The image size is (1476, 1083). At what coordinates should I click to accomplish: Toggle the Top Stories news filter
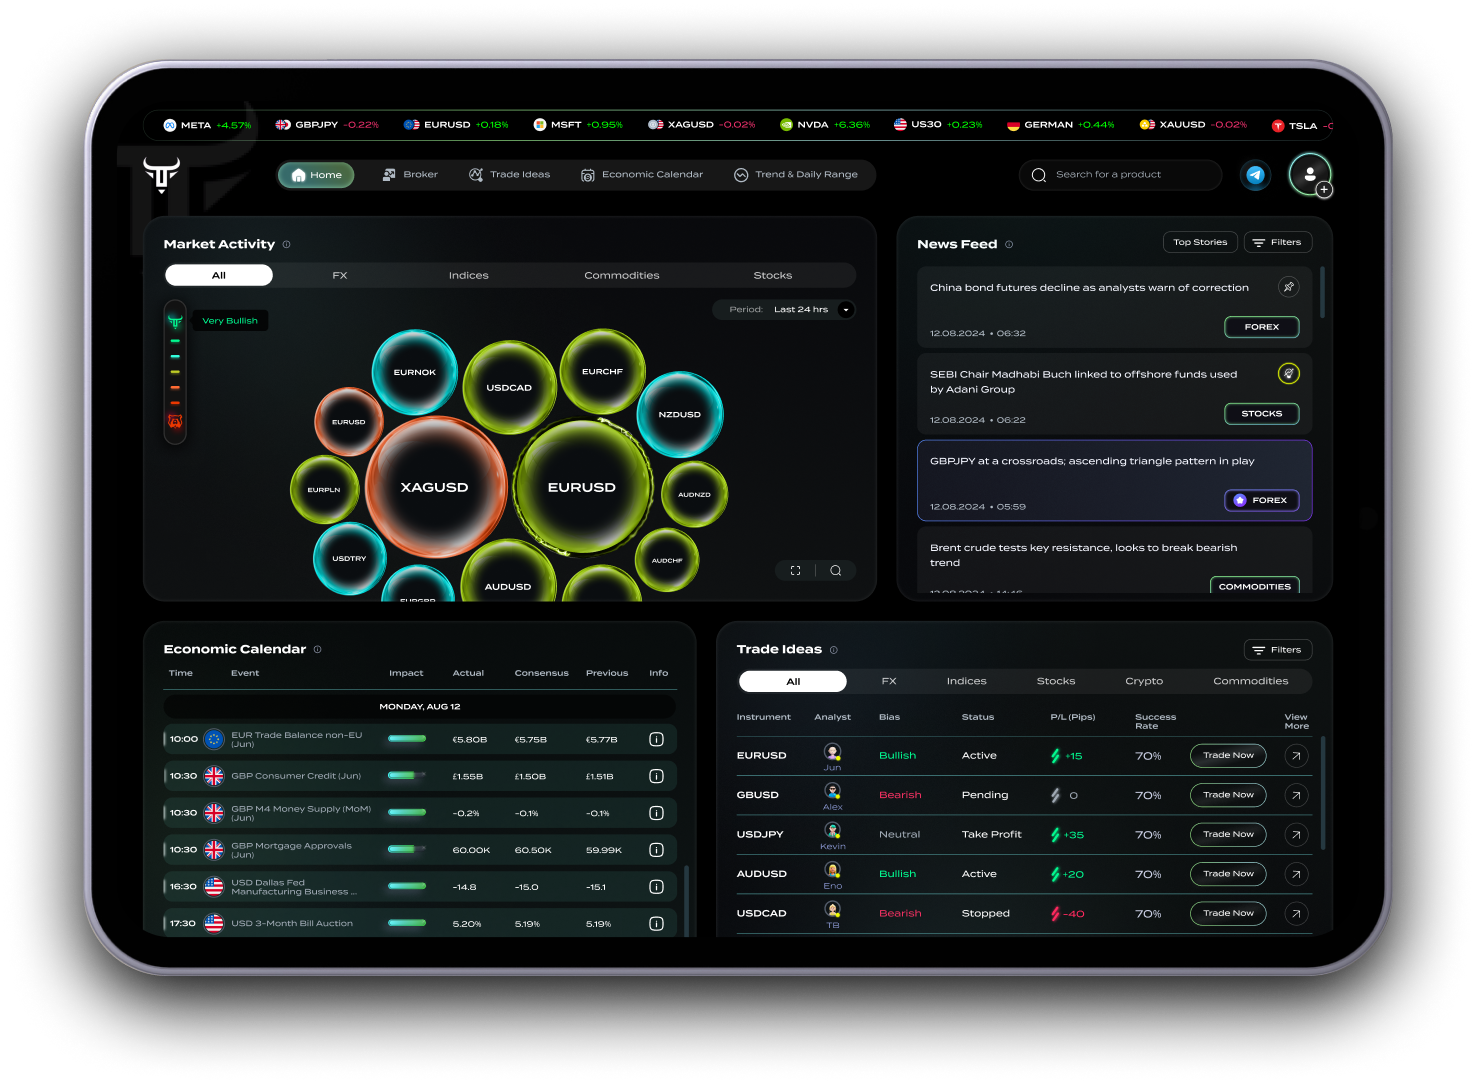pos(1200,242)
